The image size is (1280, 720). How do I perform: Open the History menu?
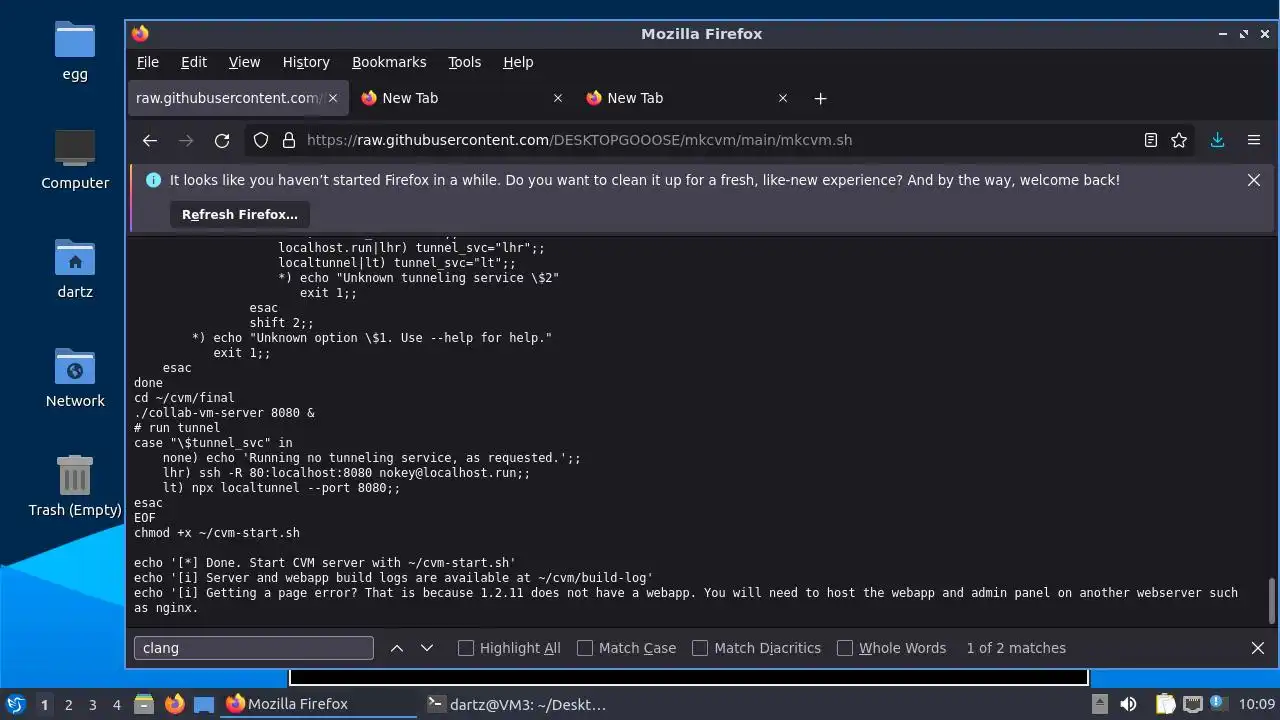click(306, 62)
